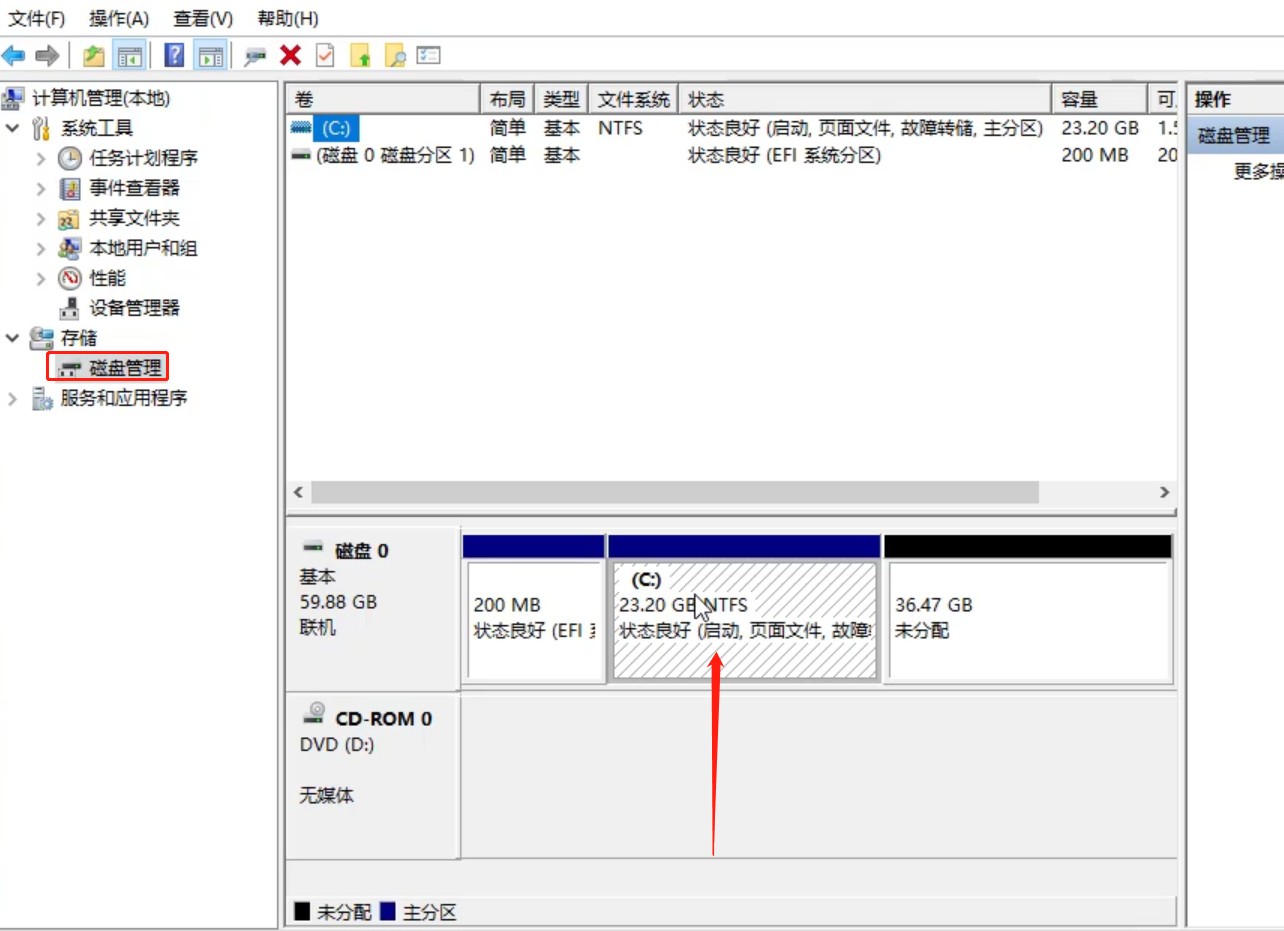Image resolution: width=1284 pixels, height=931 pixels.
Task: Select 本地用户和组 in the tree
Action: [143, 248]
